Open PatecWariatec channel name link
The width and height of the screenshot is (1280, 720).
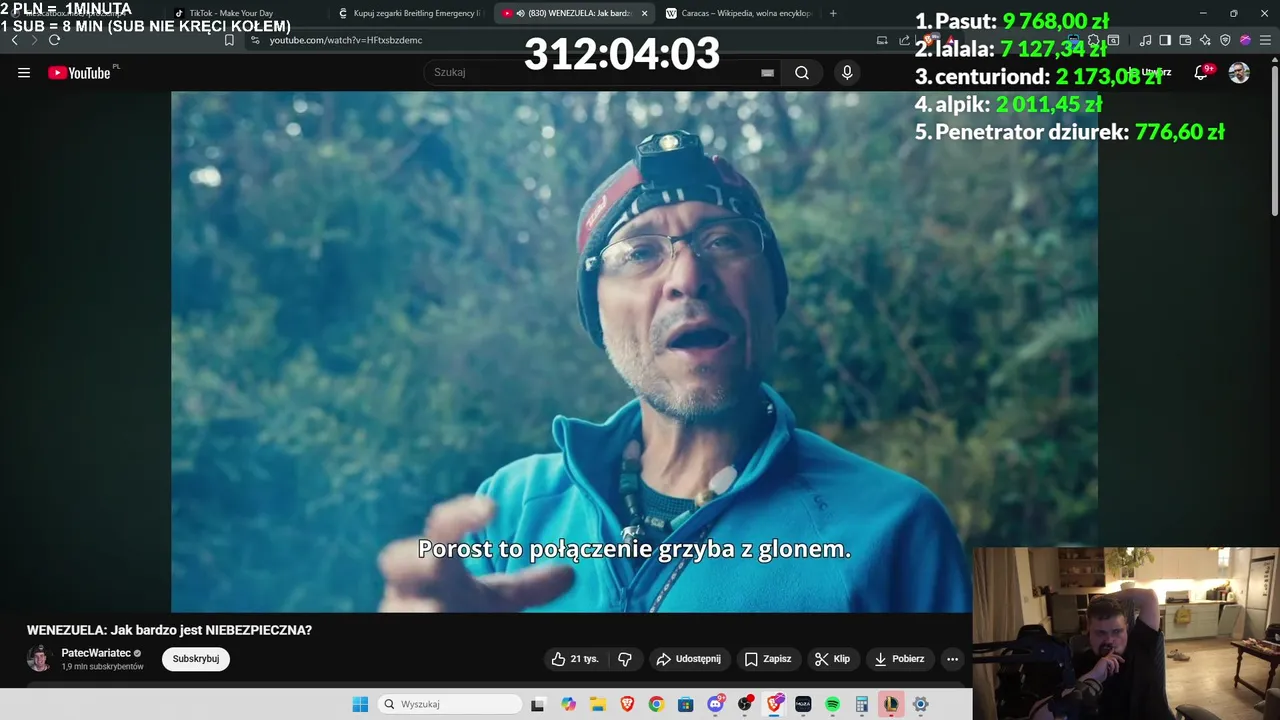pos(96,653)
